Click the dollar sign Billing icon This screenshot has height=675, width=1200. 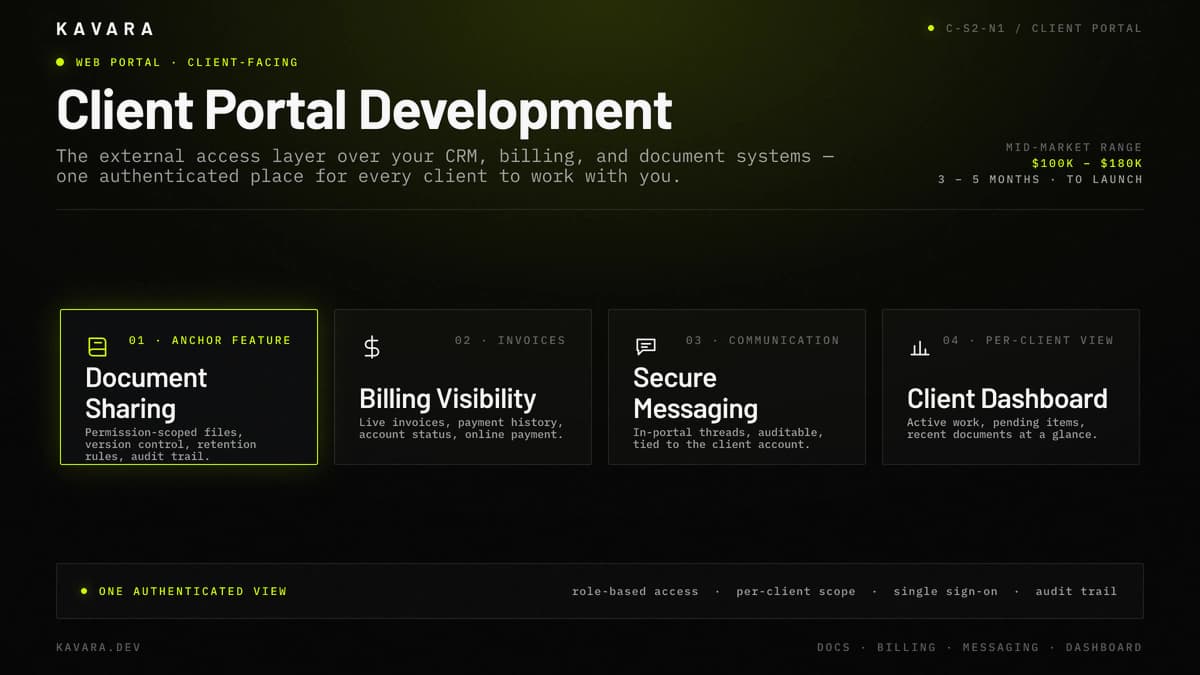371,347
